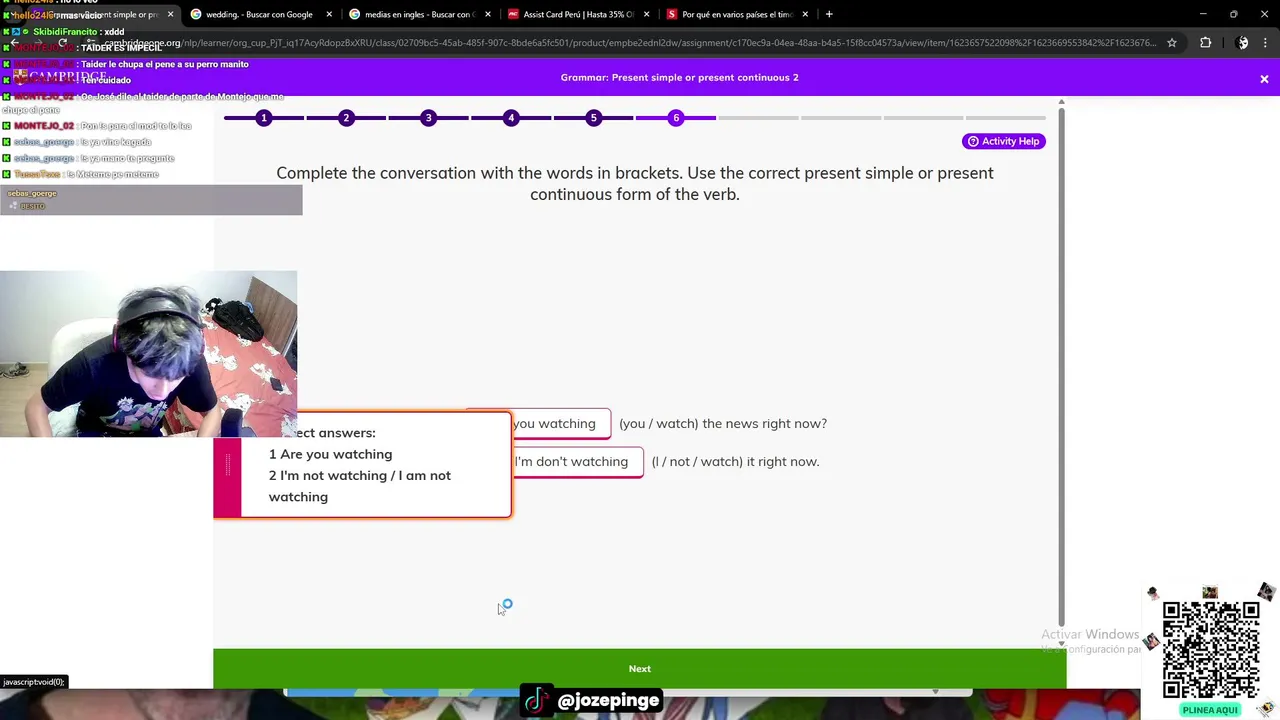Image resolution: width=1280 pixels, height=720 pixels.
Task: Click the activity page vertical scrollbar
Action: click(1061, 365)
